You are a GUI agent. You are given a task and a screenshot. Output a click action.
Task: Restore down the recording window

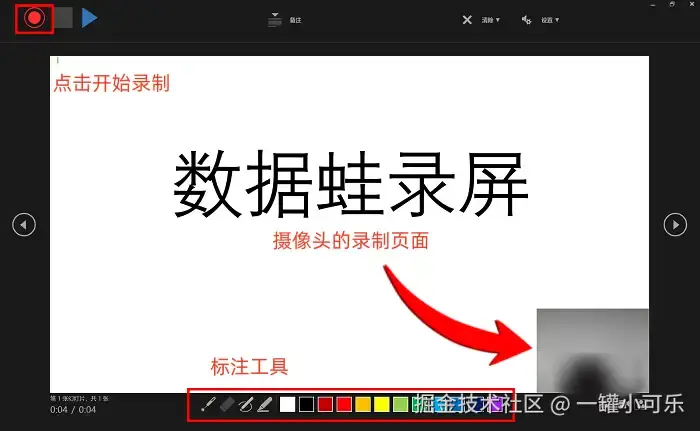click(x=672, y=4)
